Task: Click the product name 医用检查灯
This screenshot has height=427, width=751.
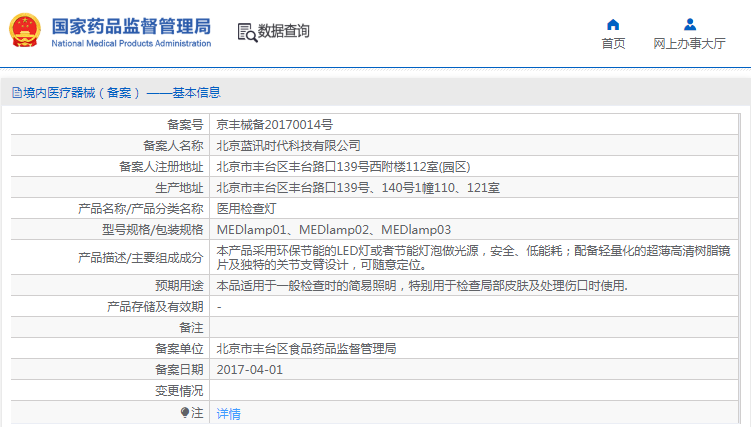Action: 246,209
